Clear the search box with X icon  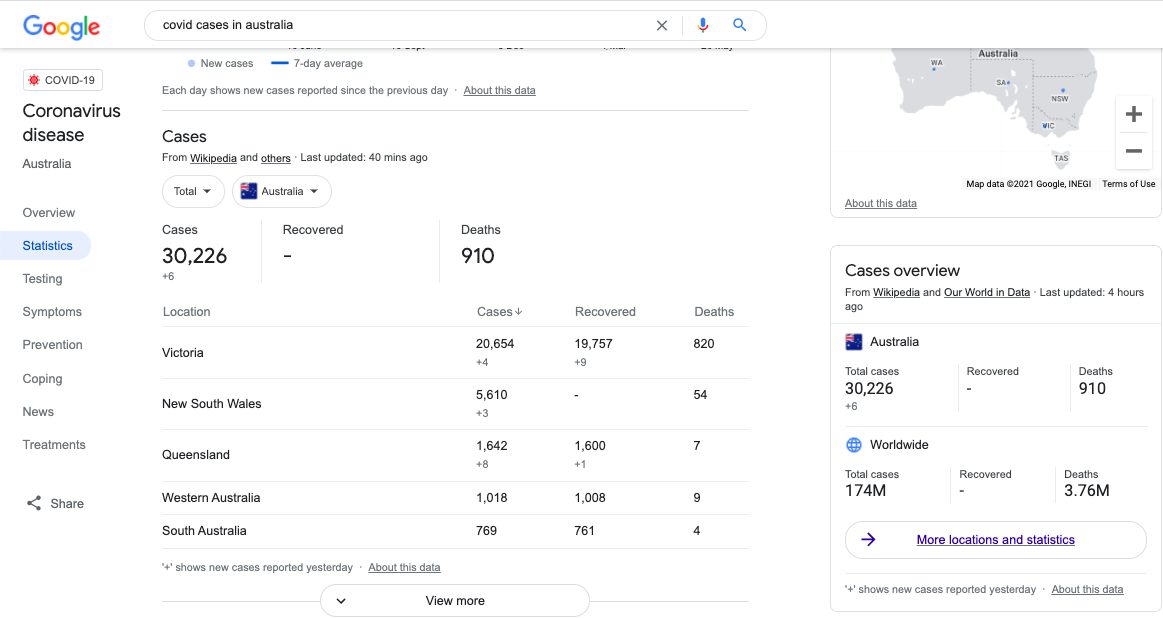662,25
